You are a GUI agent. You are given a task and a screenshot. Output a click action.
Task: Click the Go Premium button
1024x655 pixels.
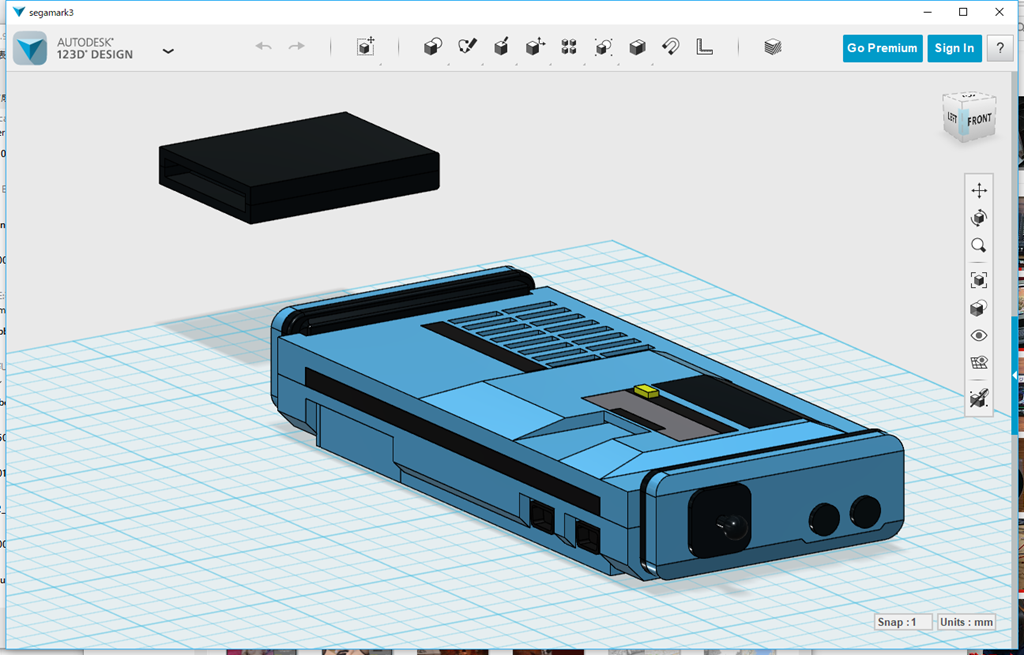(882, 47)
